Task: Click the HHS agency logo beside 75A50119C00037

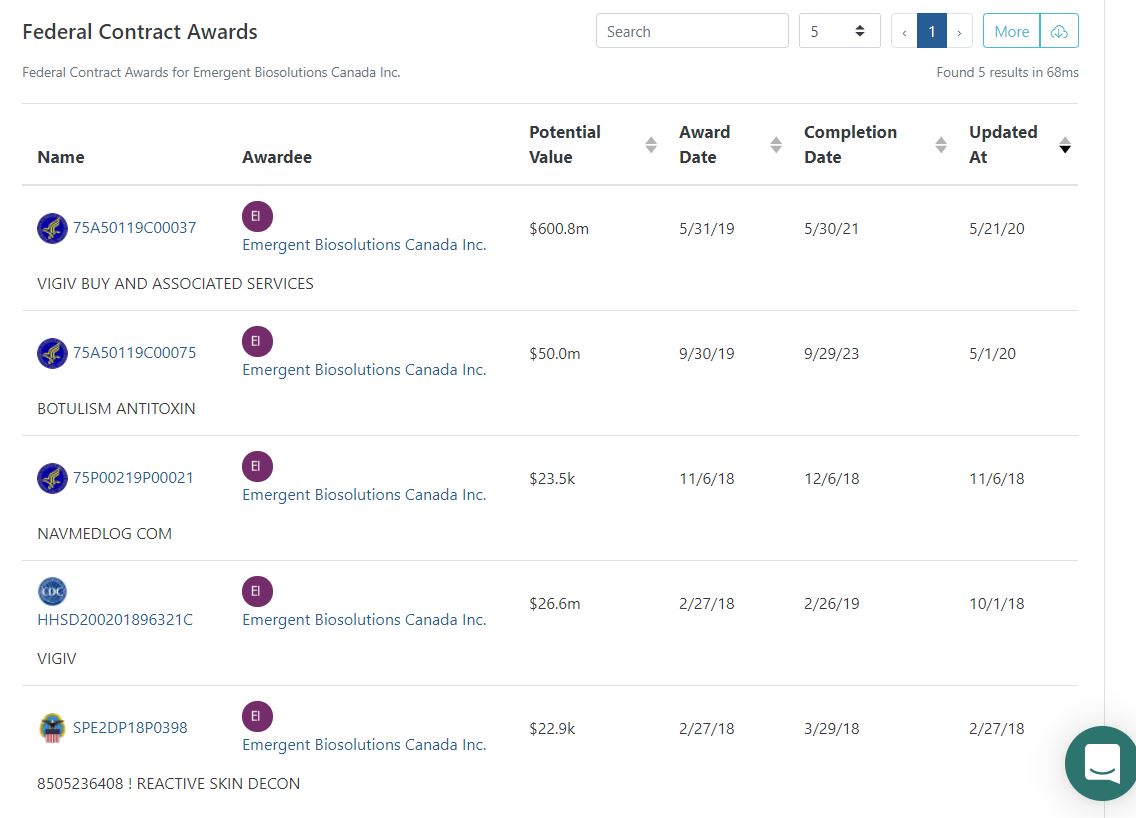Action: [x=52, y=228]
